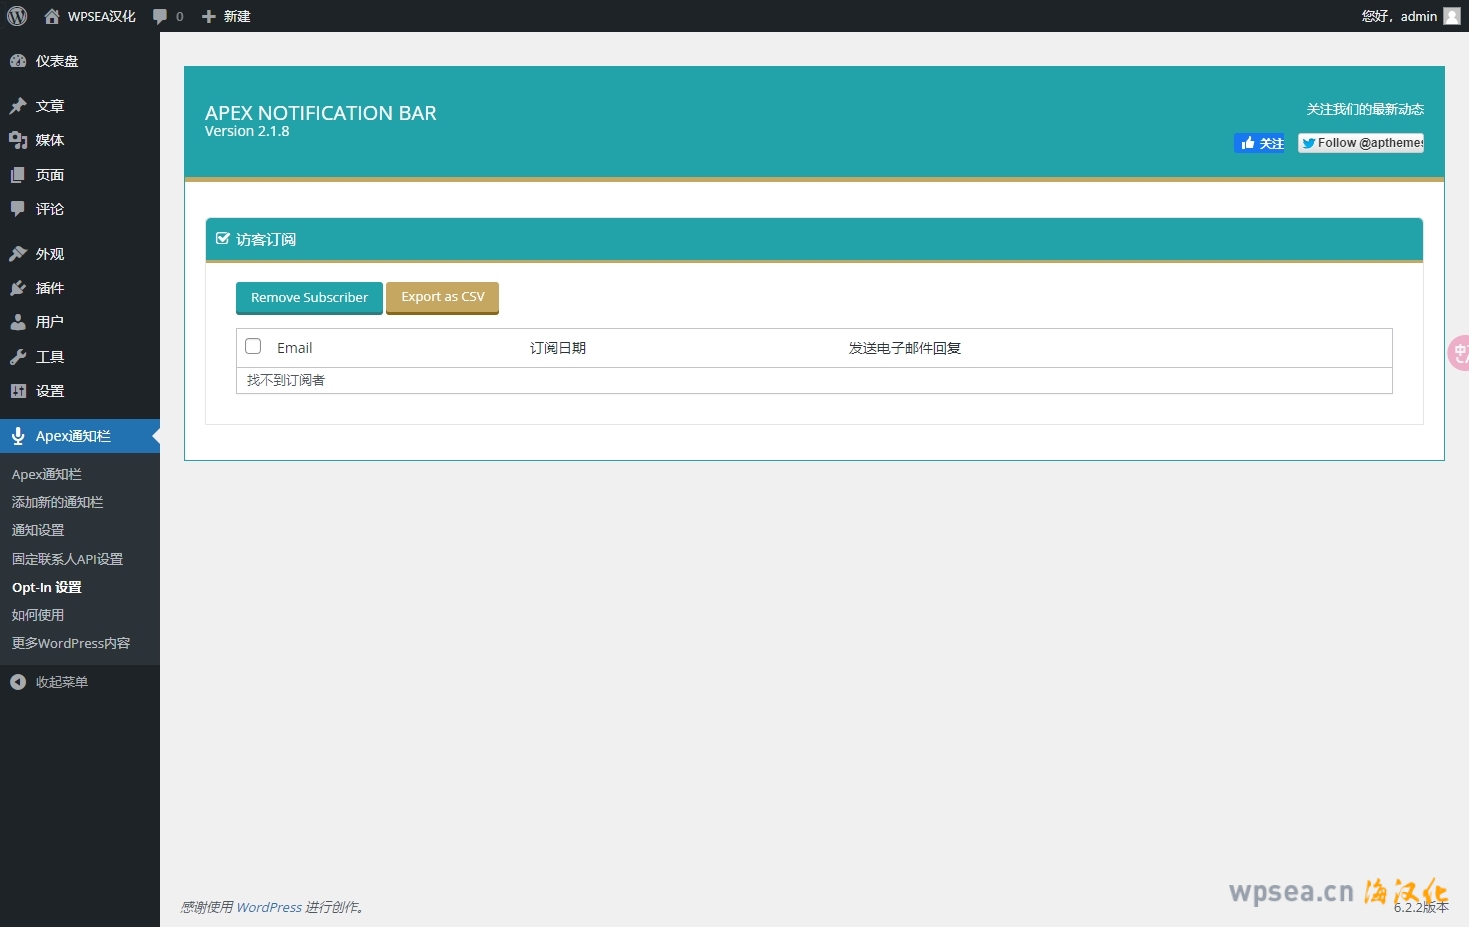This screenshot has height=927, width=1469.
Task: Open the 插件 plugins icon
Action: pos(18,288)
